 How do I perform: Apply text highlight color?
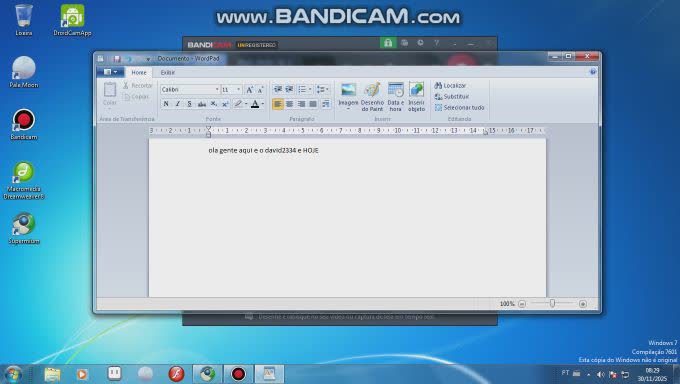pyautogui.click(x=238, y=104)
